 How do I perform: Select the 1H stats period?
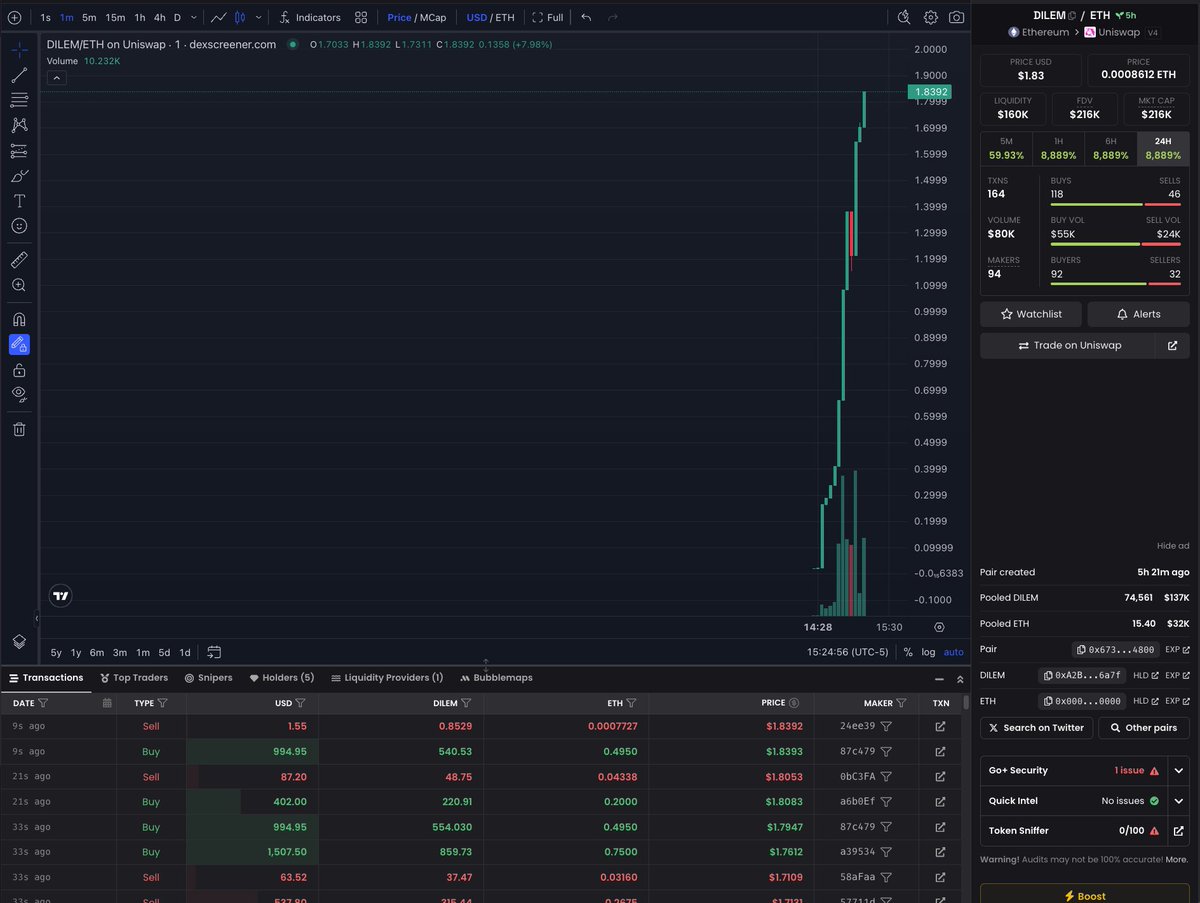(1058, 148)
